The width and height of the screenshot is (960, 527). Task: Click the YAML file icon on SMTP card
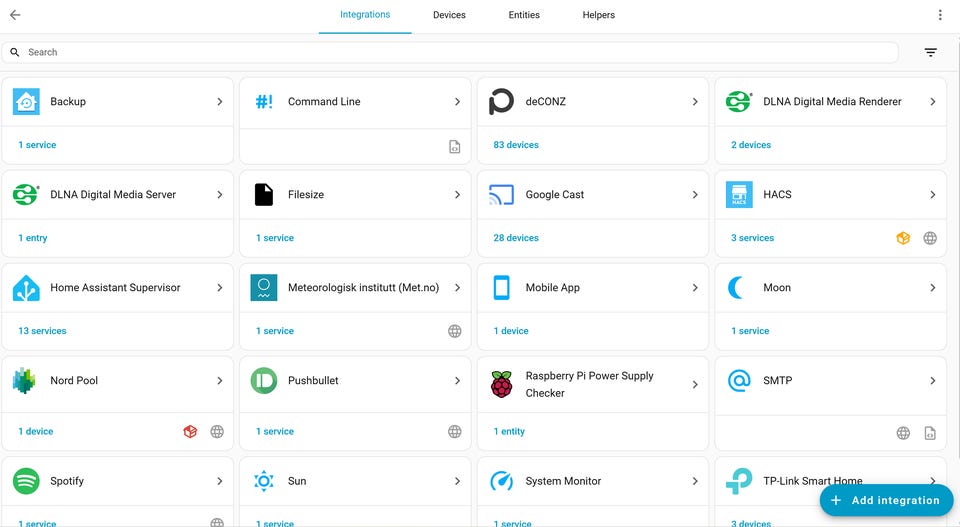tap(930, 433)
